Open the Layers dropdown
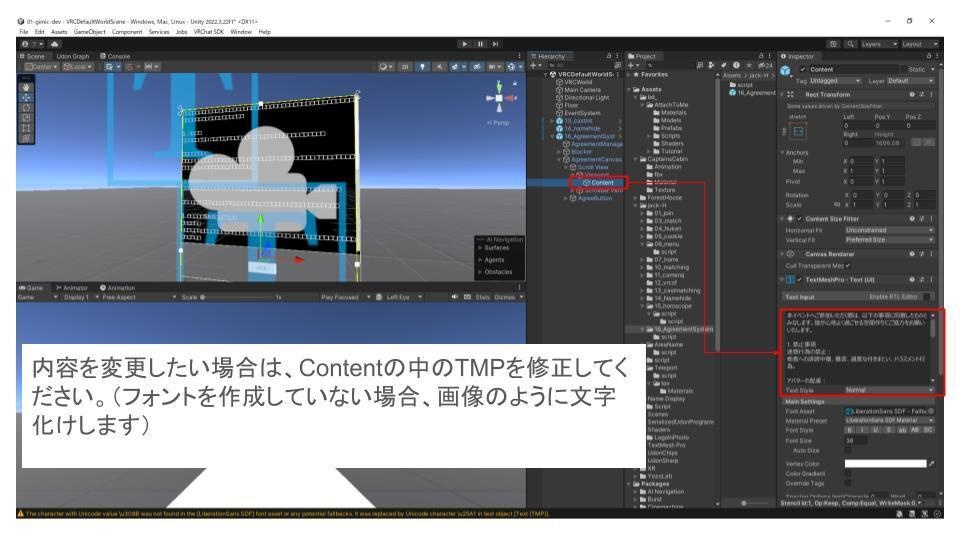This screenshot has height=540, width=960. [879, 44]
